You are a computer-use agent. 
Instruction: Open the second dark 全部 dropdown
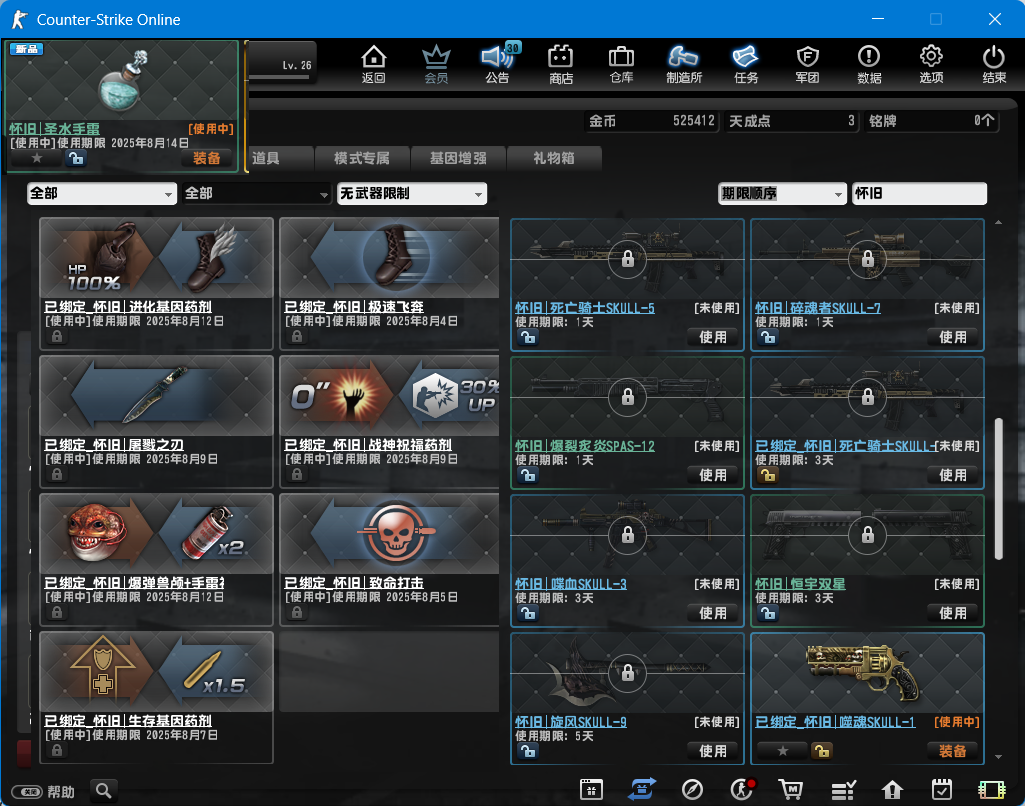(256, 193)
